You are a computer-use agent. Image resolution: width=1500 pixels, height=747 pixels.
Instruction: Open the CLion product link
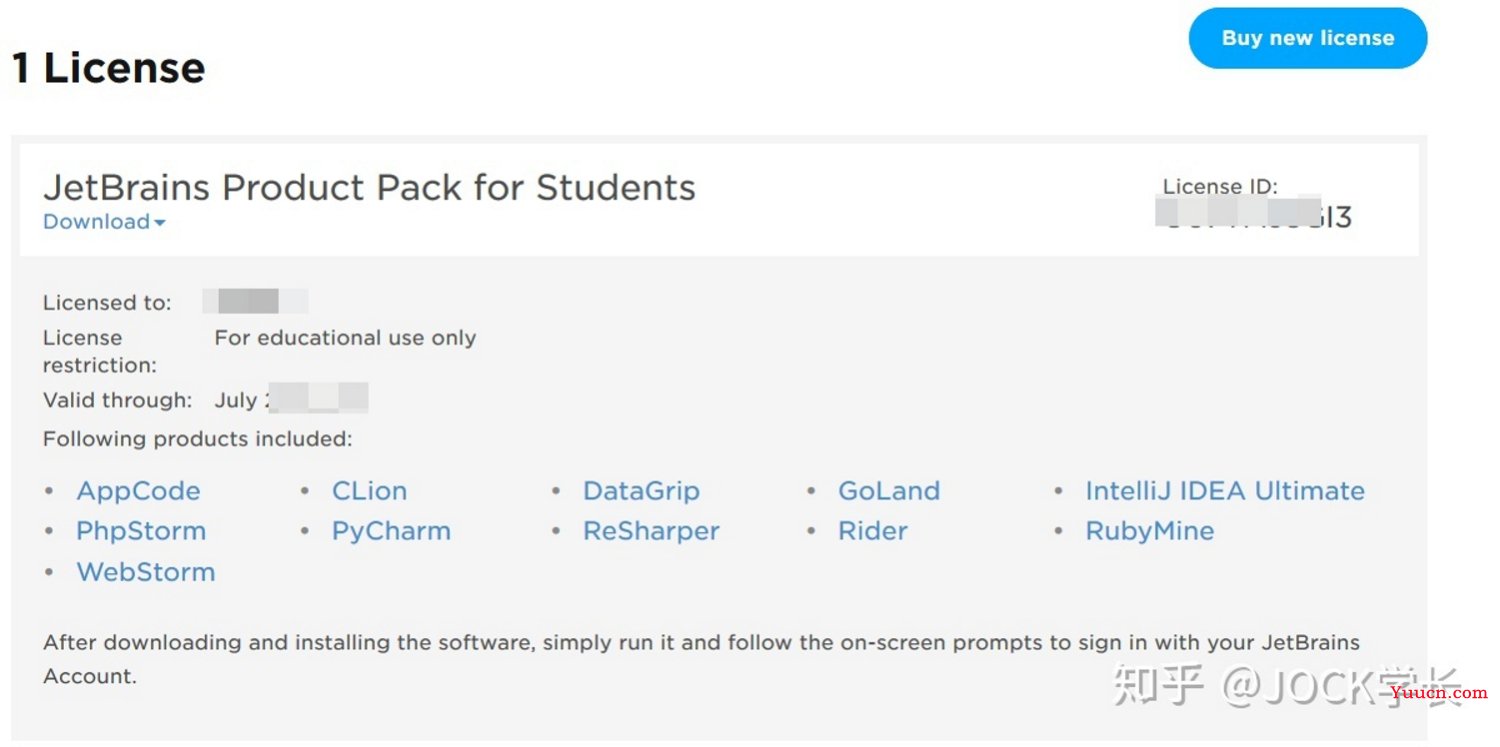(369, 491)
